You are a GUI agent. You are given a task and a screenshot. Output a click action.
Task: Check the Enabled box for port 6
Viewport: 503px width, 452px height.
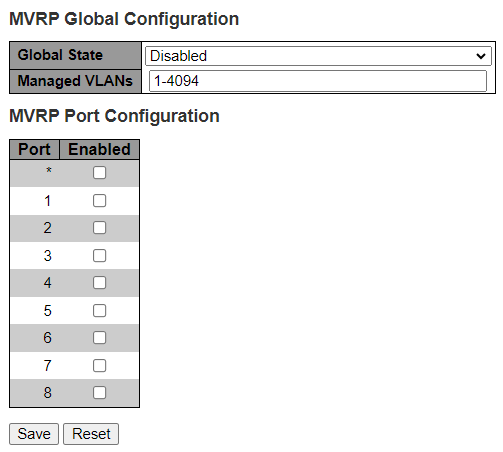tap(99, 338)
